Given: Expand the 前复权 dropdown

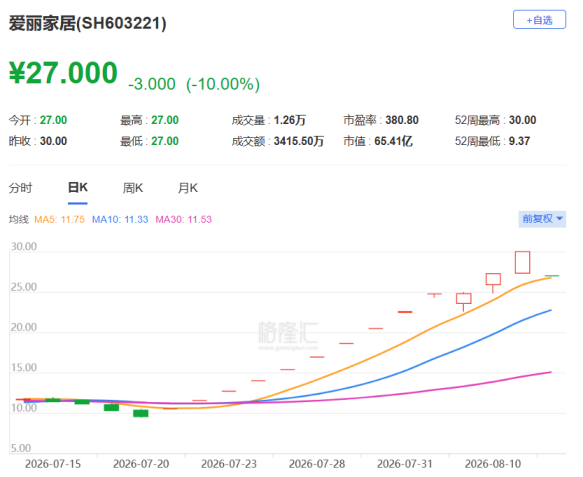Looking at the screenshot, I should click(542, 219).
